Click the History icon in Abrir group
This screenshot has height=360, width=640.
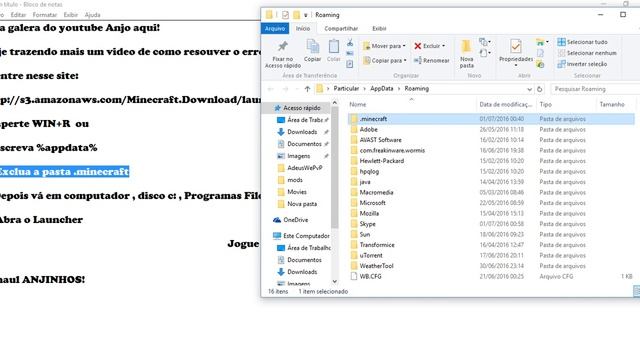540,64
